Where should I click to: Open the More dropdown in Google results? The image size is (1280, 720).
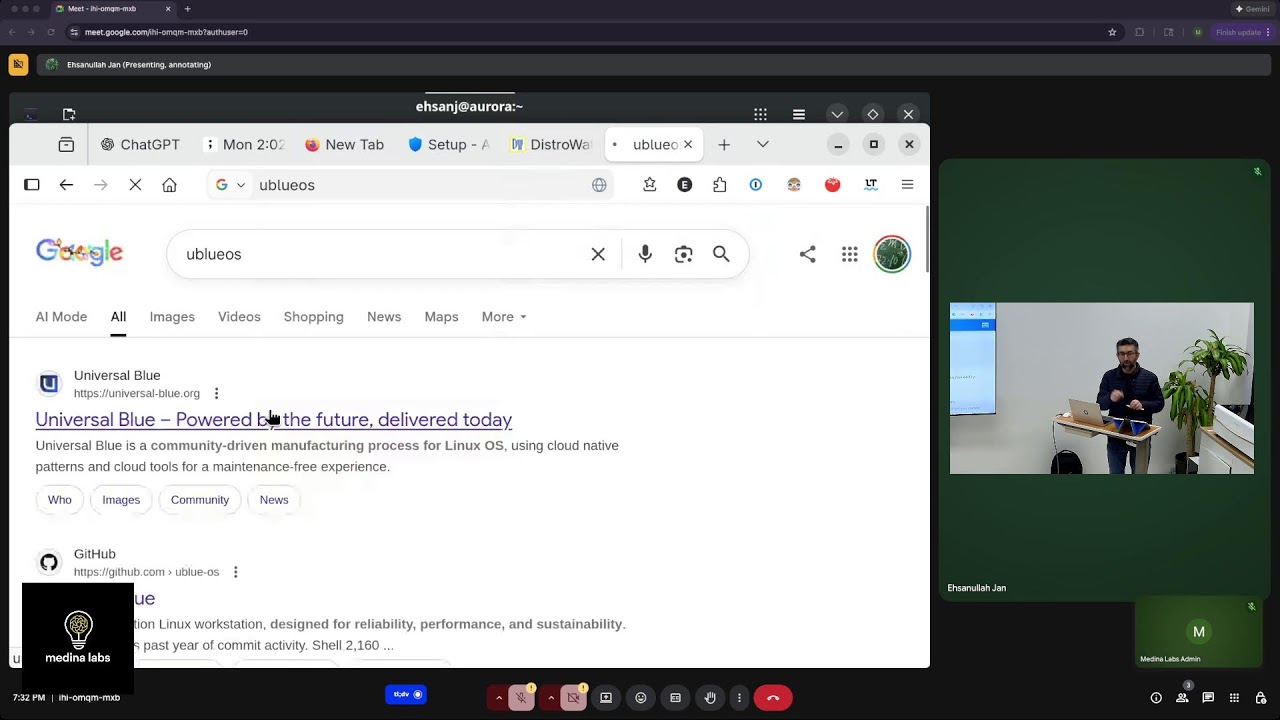pyautogui.click(x=504, y=317)
